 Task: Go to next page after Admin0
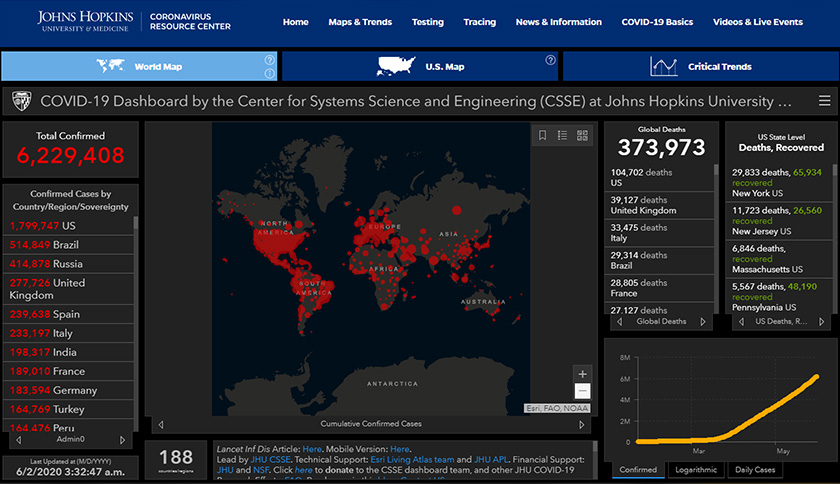[123, 439]
